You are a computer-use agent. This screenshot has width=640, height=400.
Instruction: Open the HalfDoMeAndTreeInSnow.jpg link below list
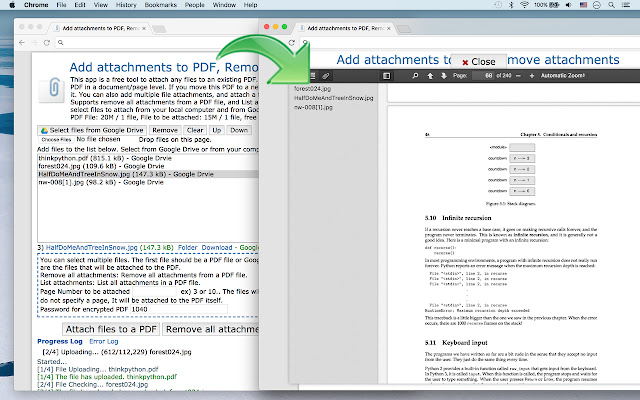[x=91, y=248]
